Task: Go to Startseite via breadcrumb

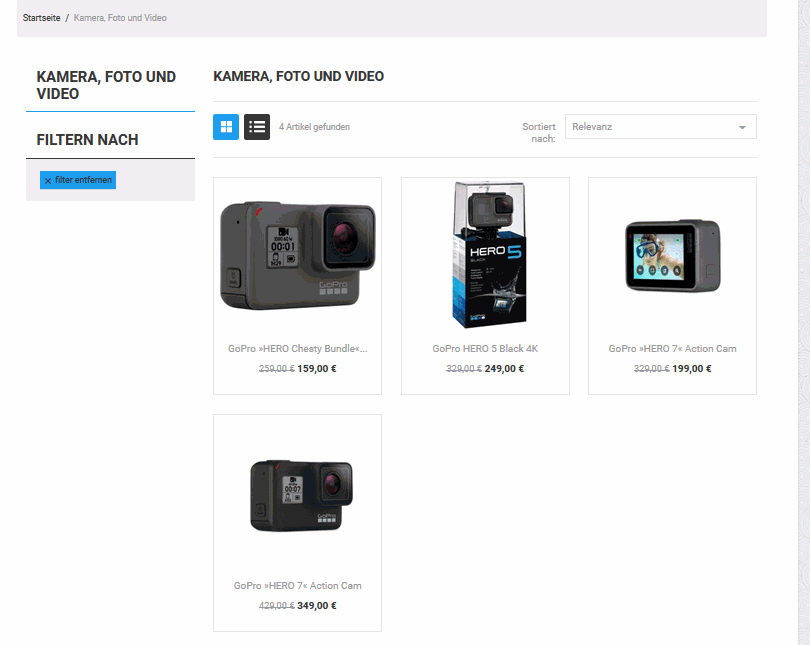Action: click(41, 18)
